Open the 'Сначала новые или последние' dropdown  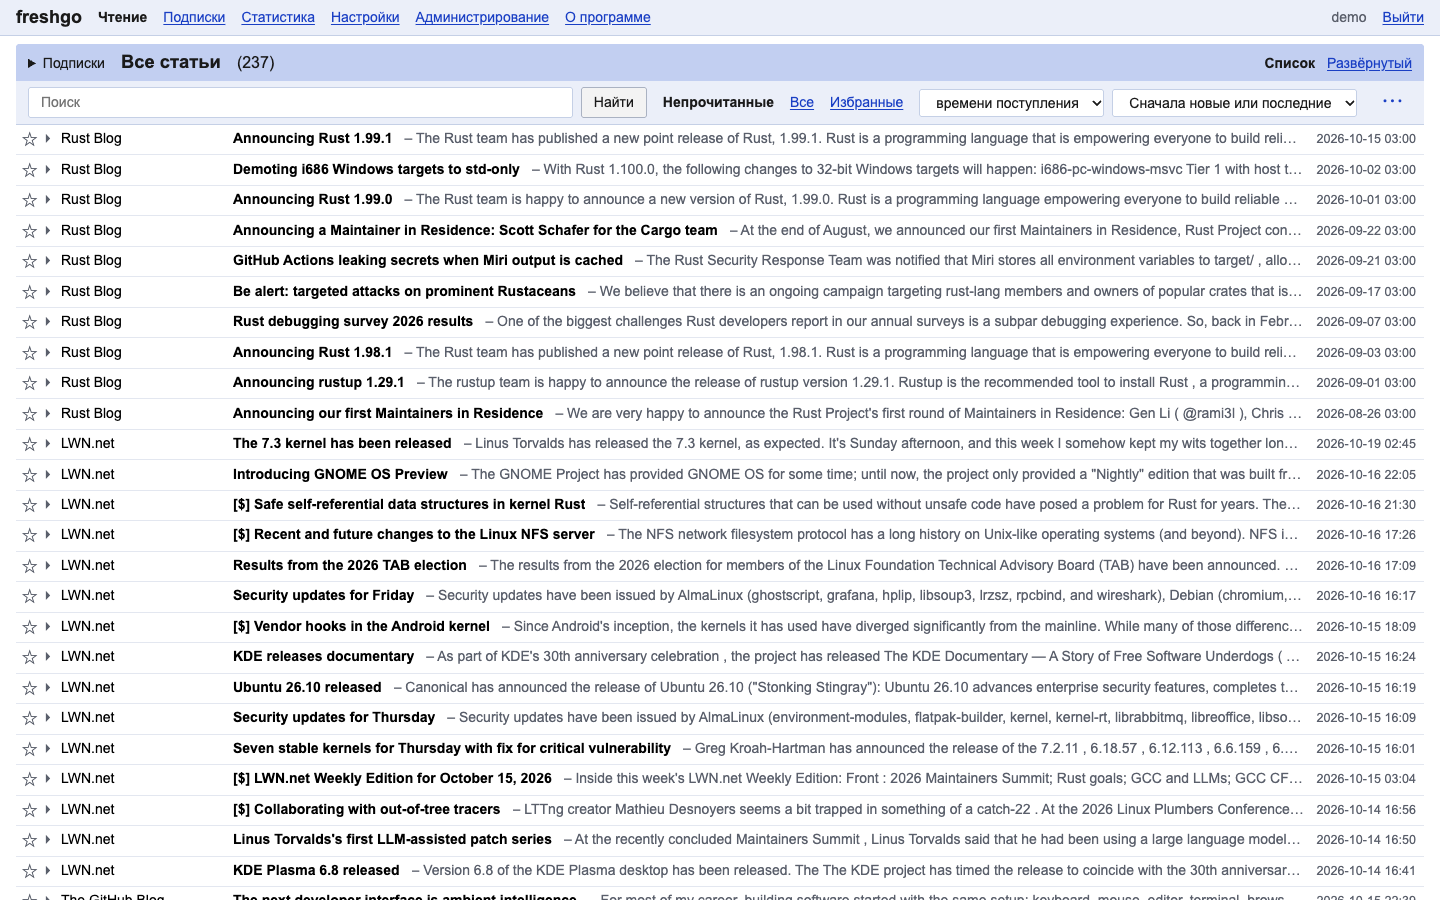coord(1235,102)
